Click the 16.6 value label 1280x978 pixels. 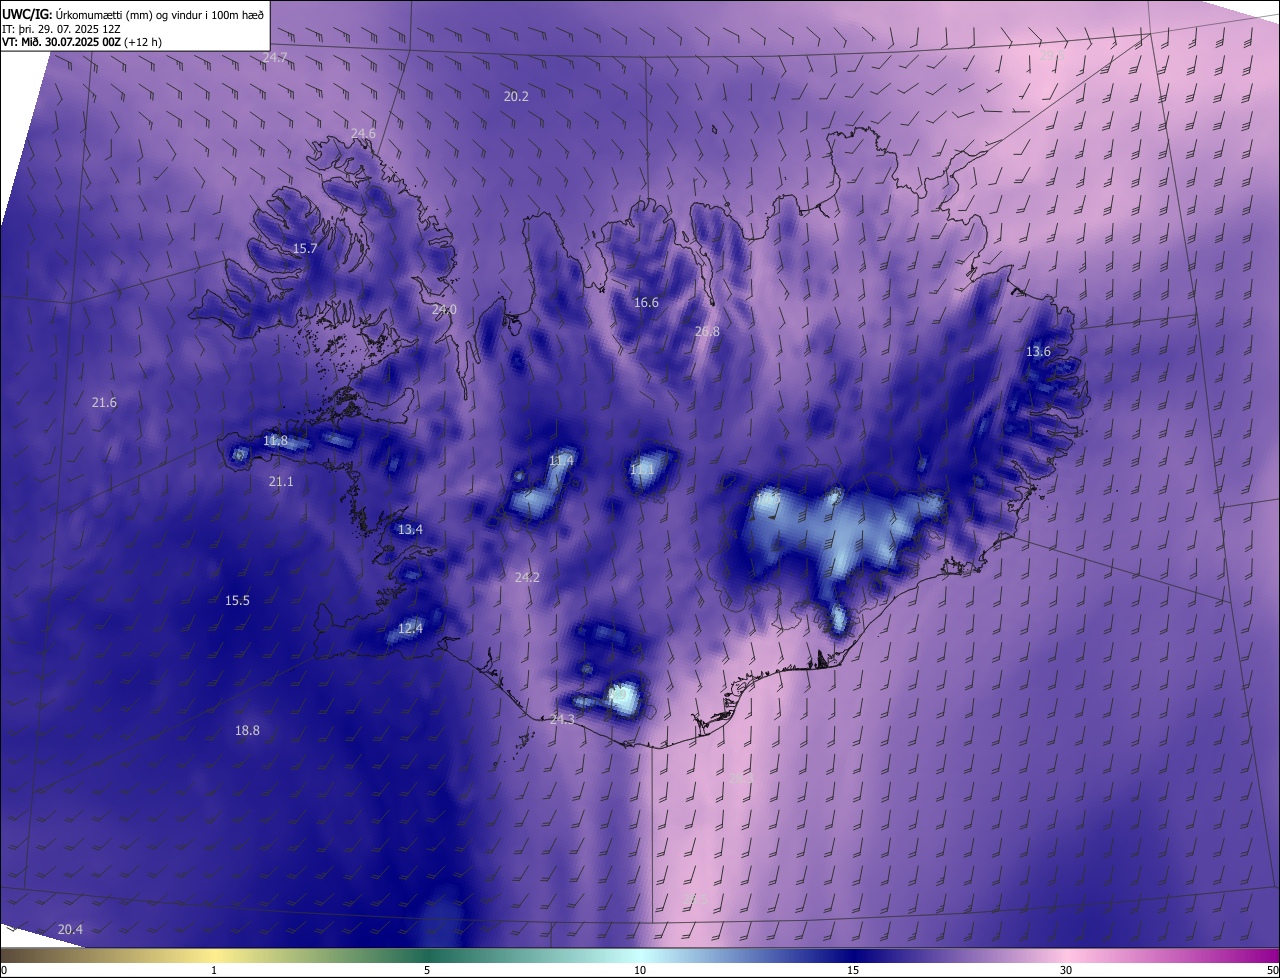pyautogui.click(x=646, y=303)
